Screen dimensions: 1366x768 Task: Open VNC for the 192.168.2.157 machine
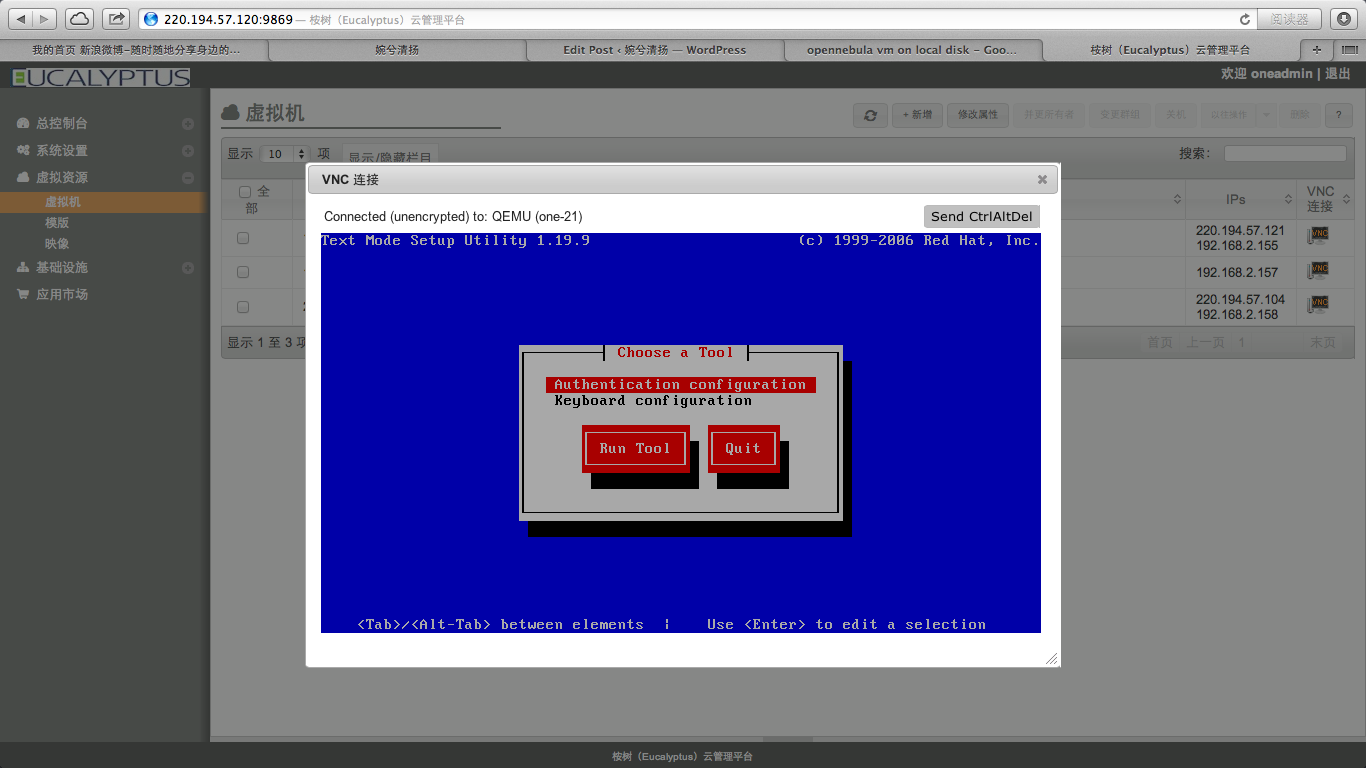click(x=1319, y=270)
